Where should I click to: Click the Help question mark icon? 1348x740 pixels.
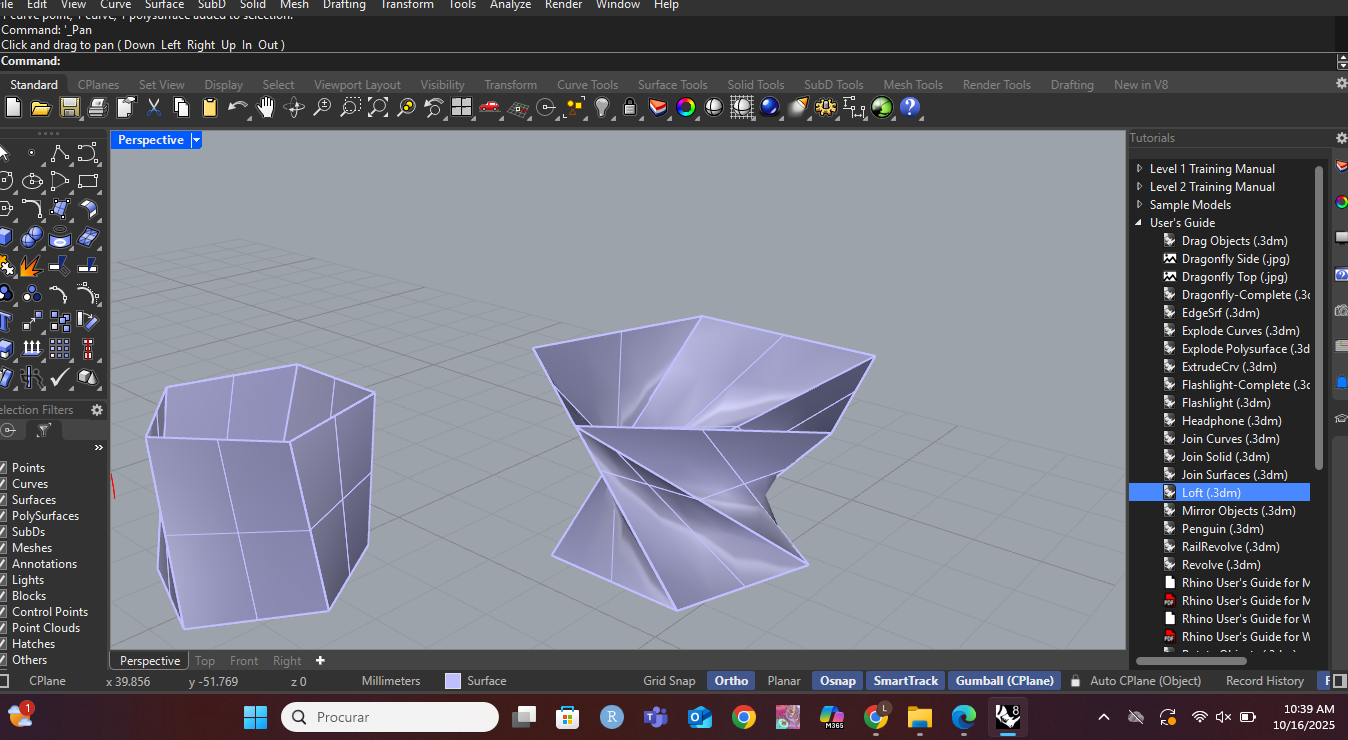tap(909, 108)
